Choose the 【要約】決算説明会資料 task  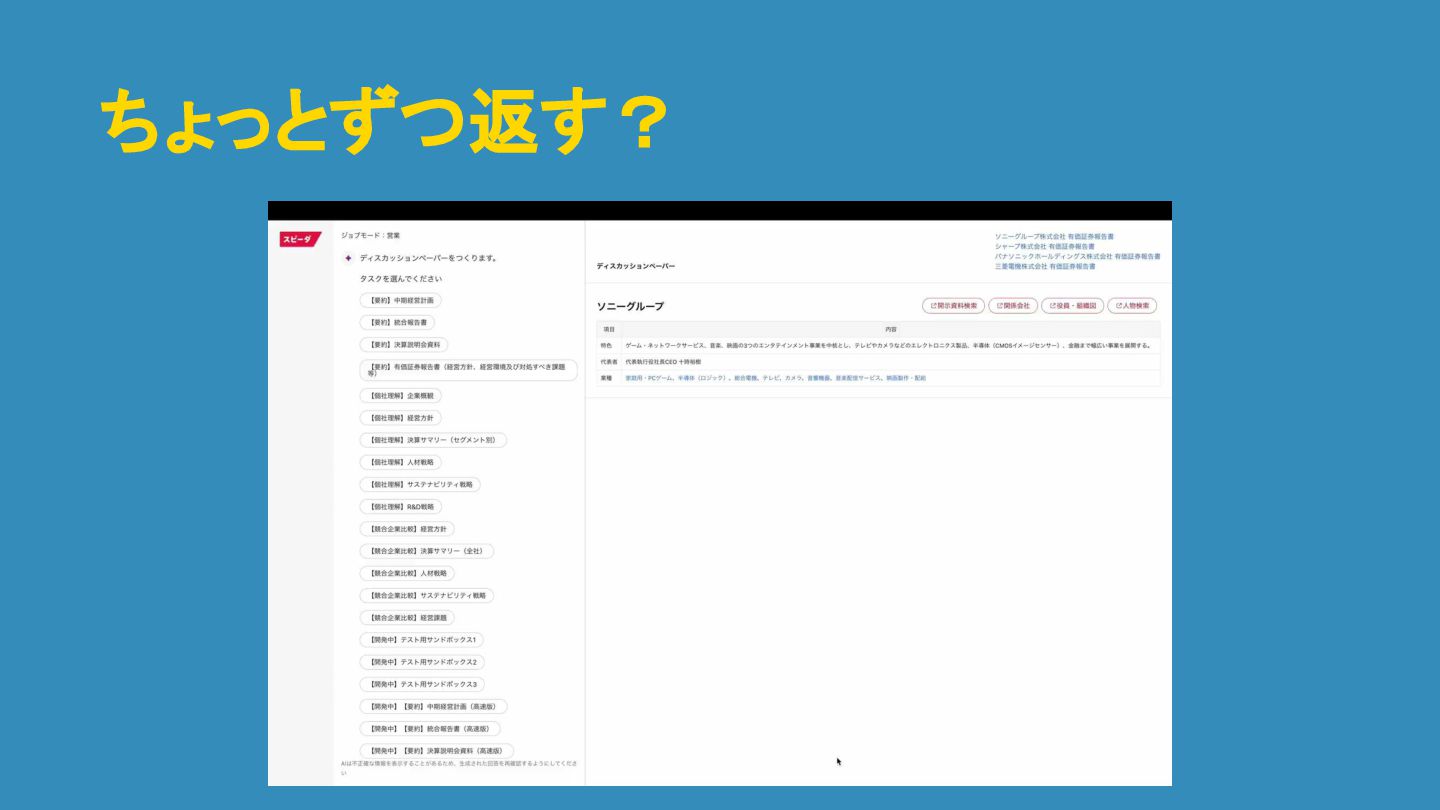tap(404, 344)
